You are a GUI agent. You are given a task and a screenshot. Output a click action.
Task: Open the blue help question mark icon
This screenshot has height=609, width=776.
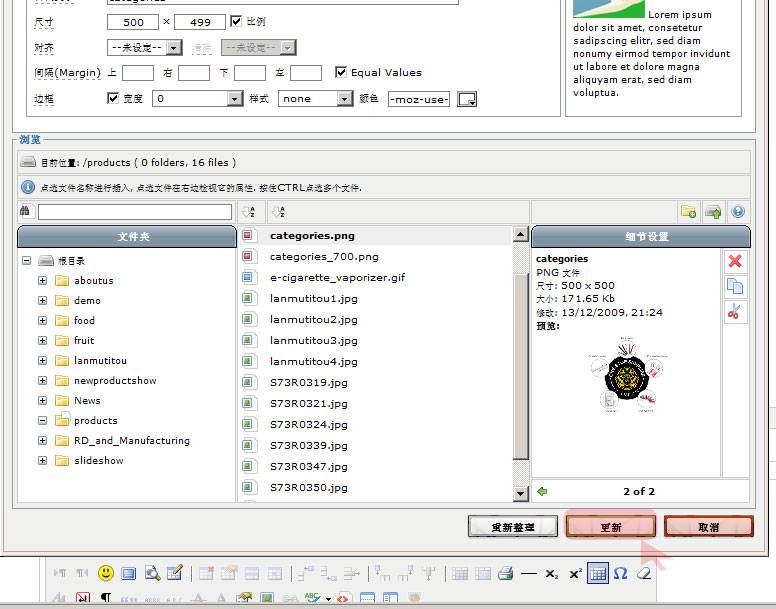[738, 211]
